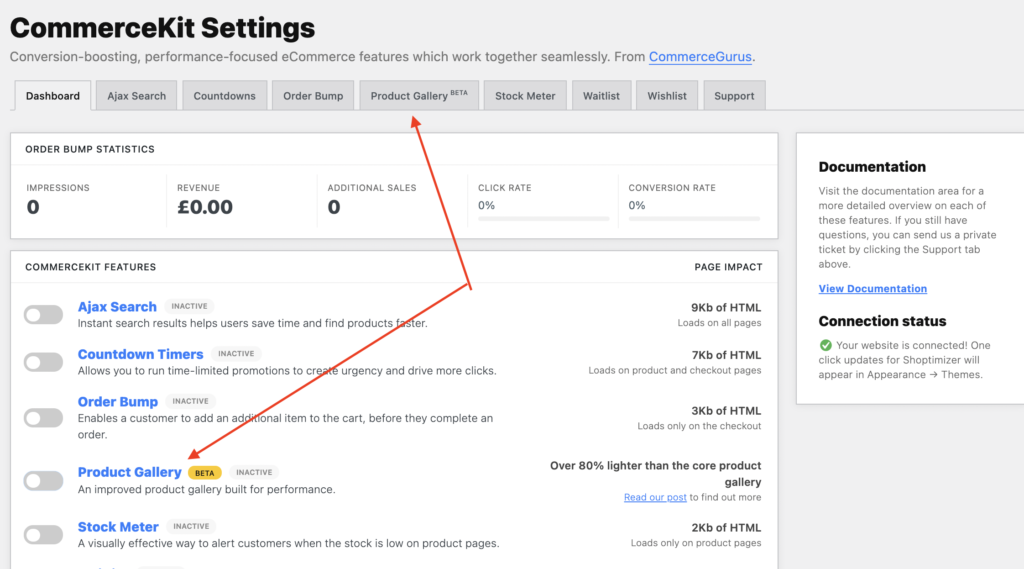Screen dimensions: 1024x569
Task: Click the INACTIVE badge beside Countdown Timers
Action: point(236,353)
